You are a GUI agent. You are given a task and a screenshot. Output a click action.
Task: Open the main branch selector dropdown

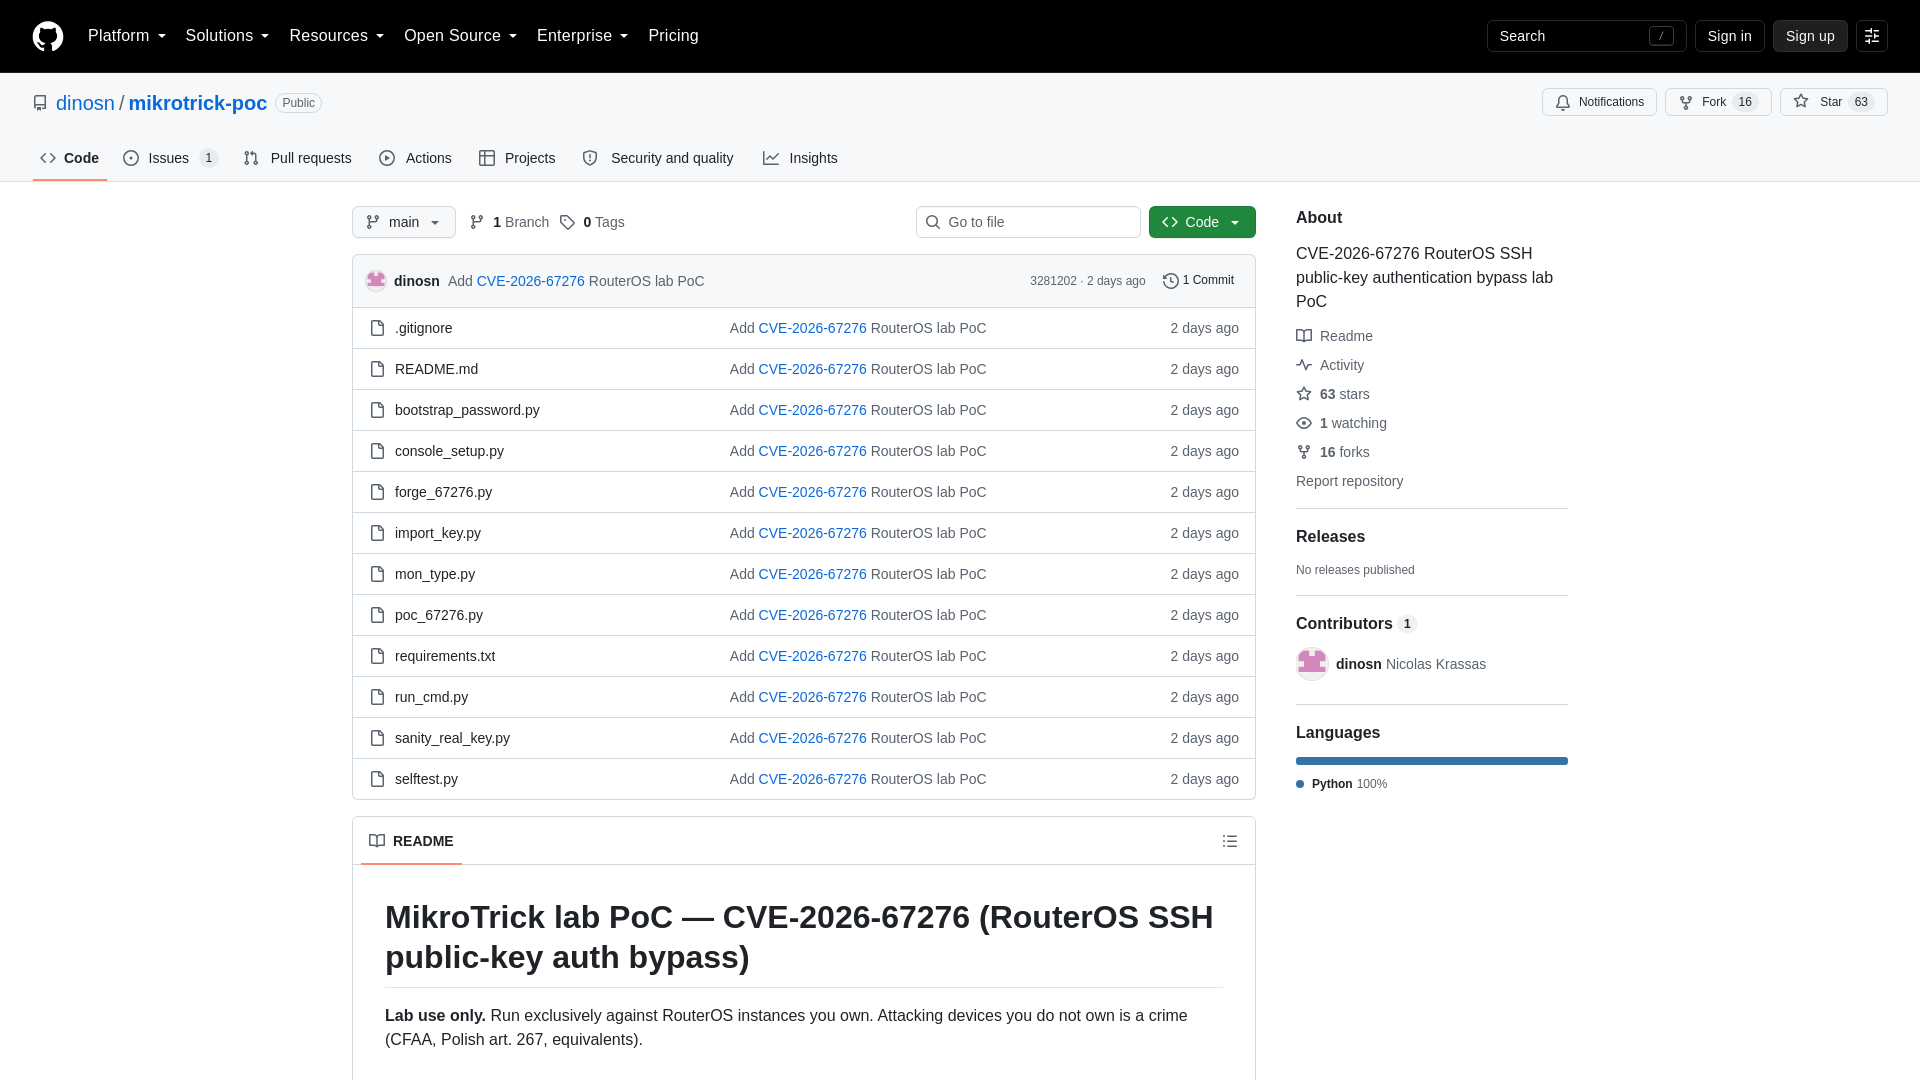[404, 222]
